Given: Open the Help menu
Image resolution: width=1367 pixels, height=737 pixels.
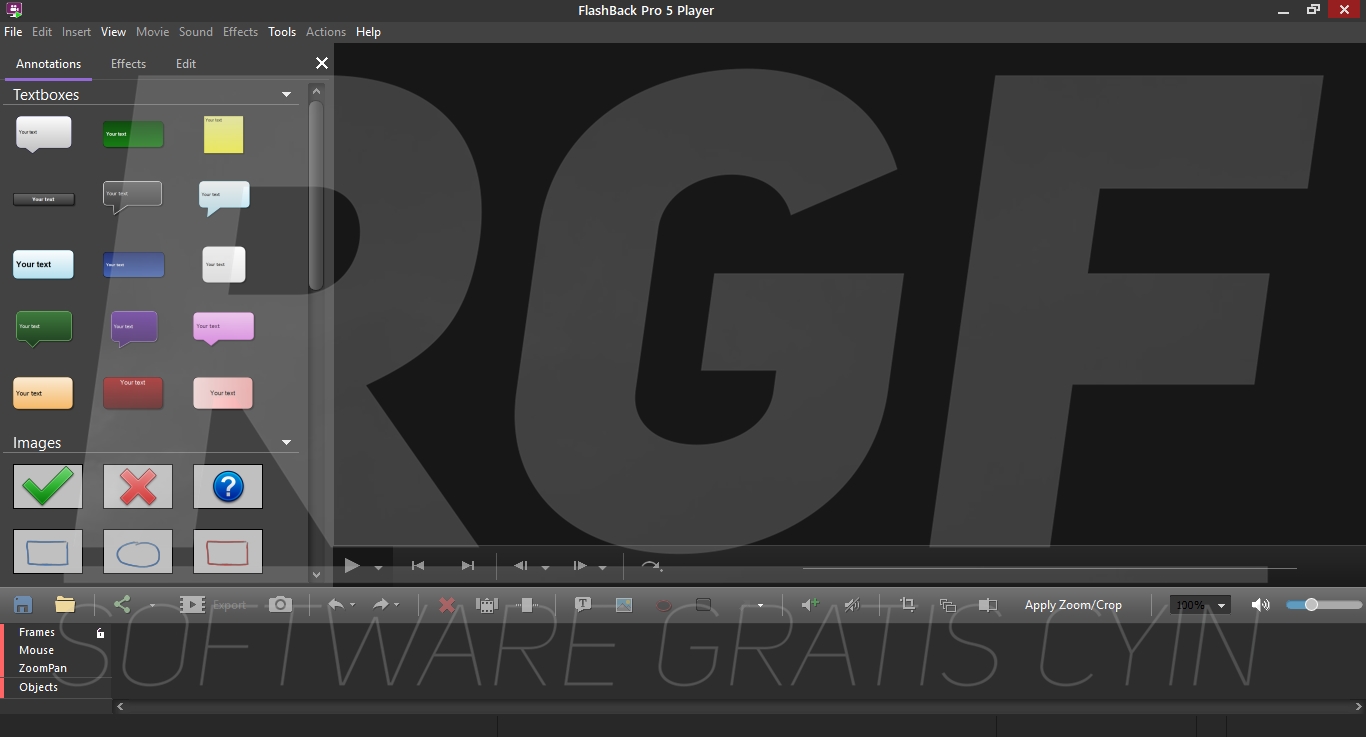Looking at the screenshot, I should (368, 32).
